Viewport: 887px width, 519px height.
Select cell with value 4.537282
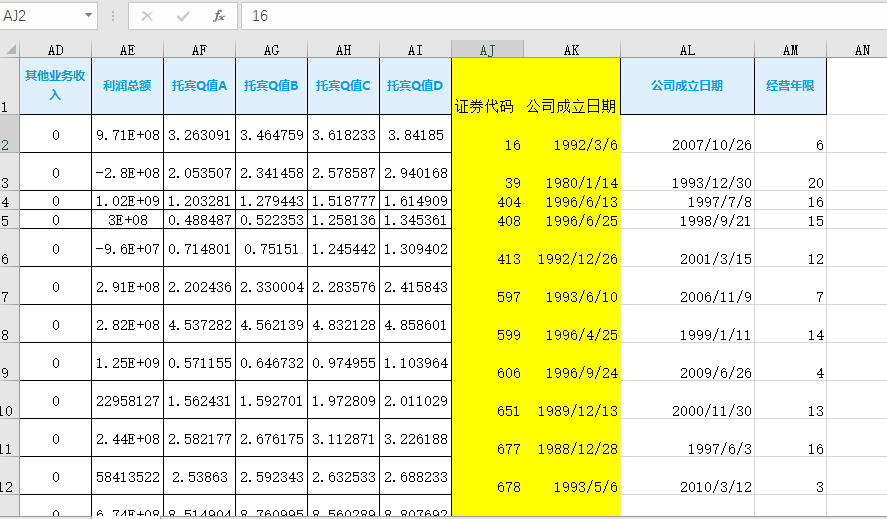click(199, 324)
